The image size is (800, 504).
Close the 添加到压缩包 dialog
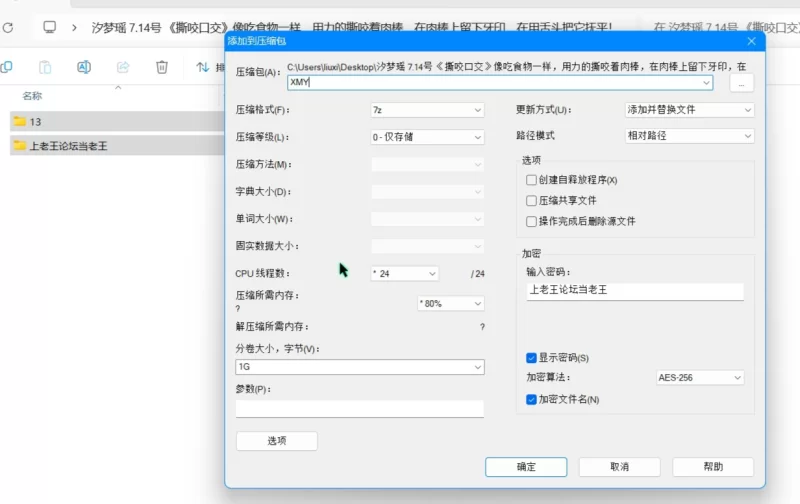(752, 41)
